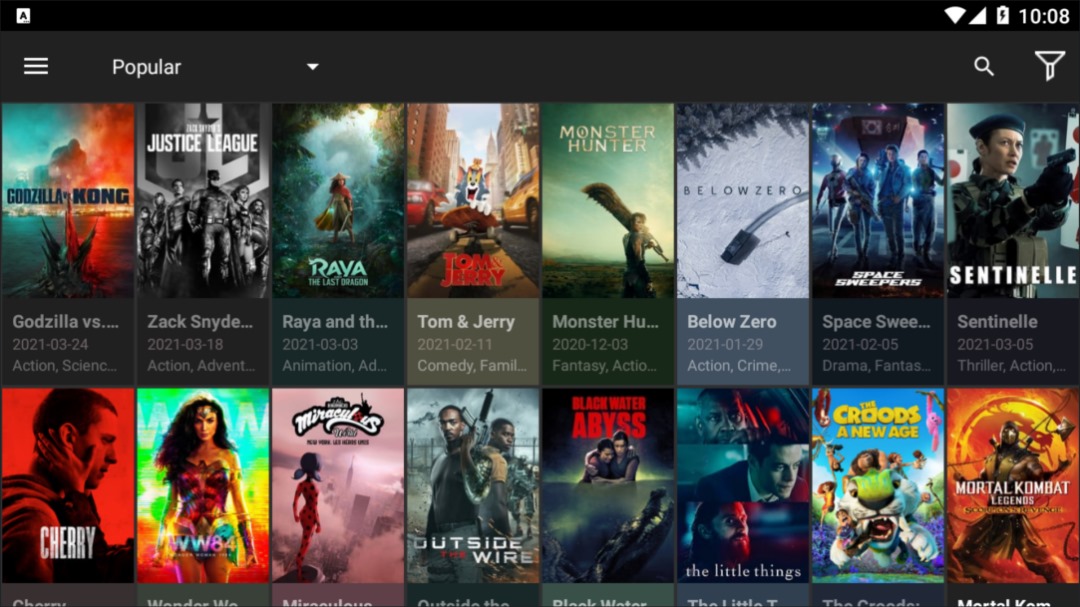Tap the search magnifier icon

tap(984, 67)
